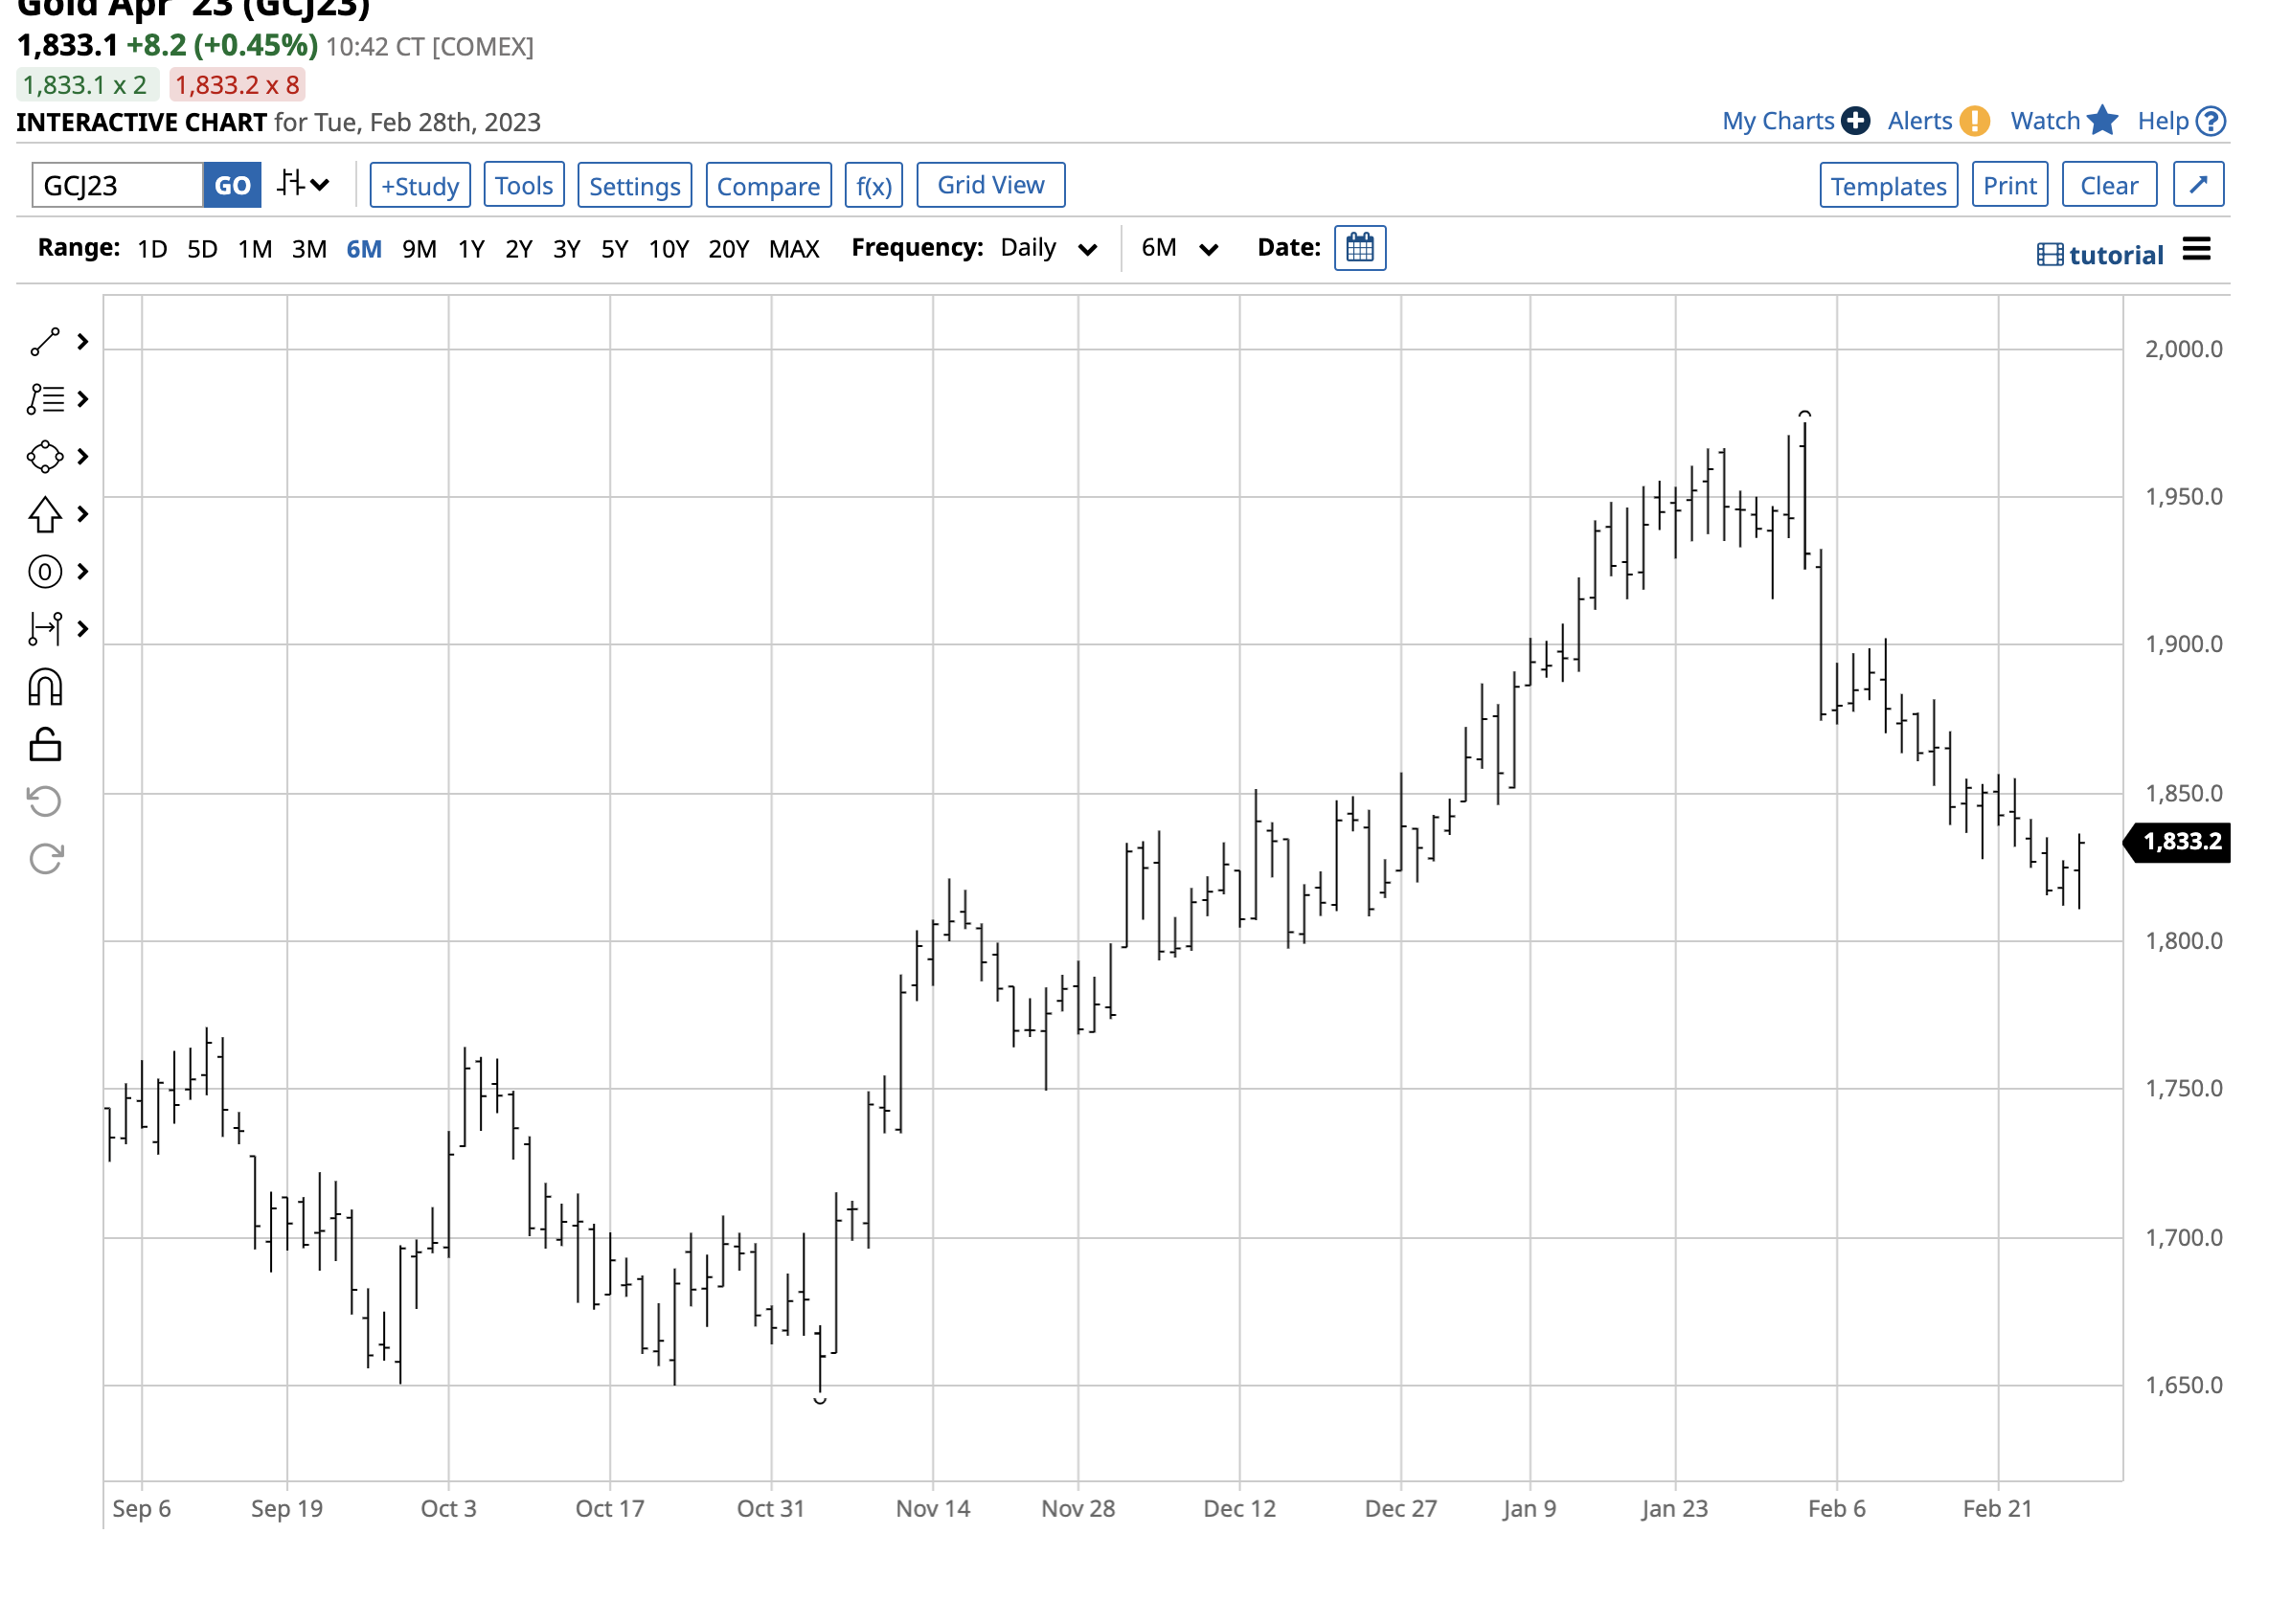Toggle the drawings lock icon
This screenshot has height=1624, width=2291.
(x=45, y=744)
